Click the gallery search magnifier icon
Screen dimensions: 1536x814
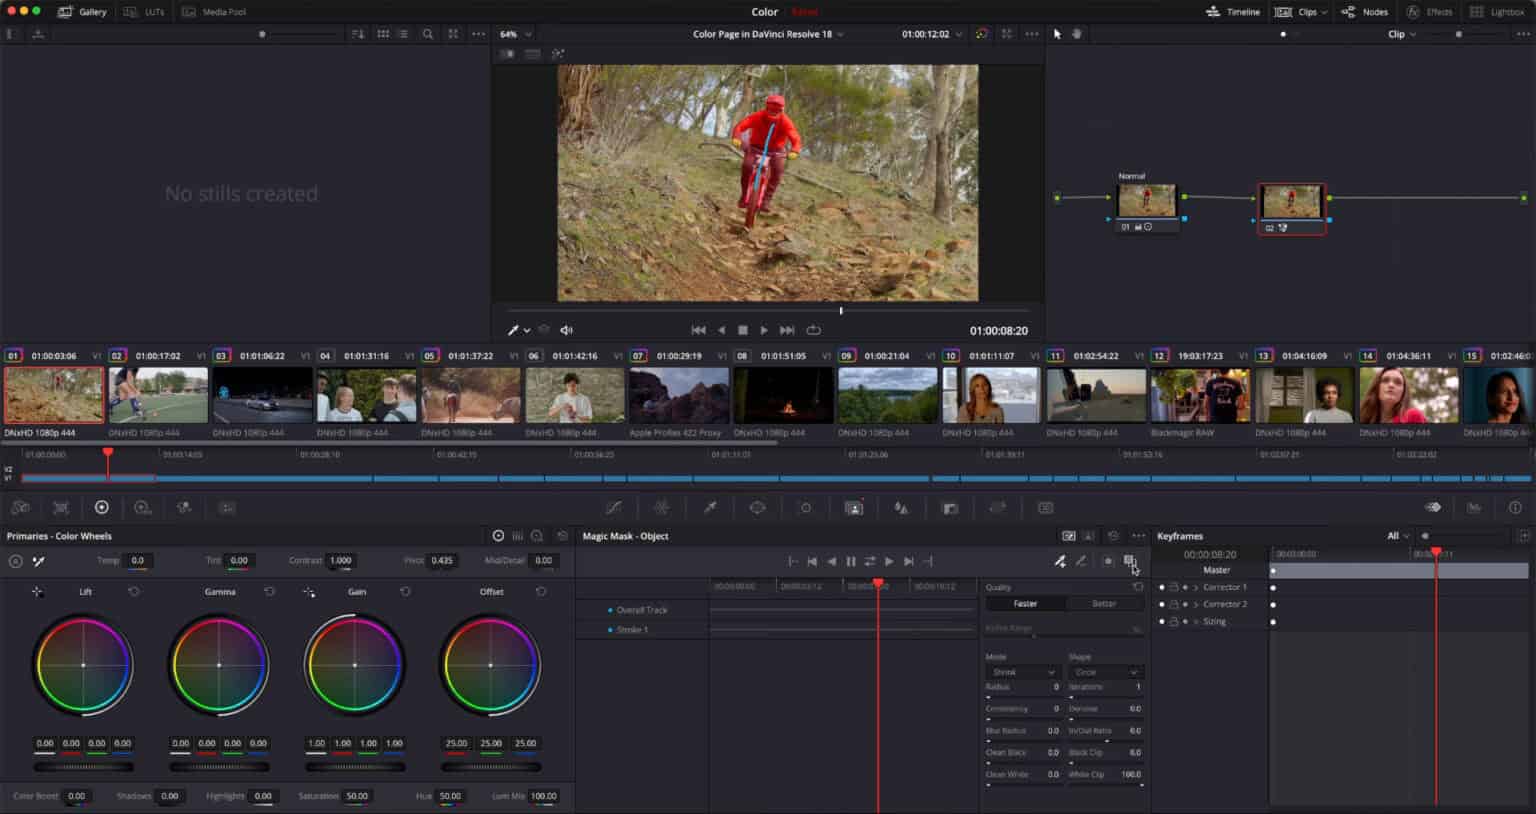[428, 34]
